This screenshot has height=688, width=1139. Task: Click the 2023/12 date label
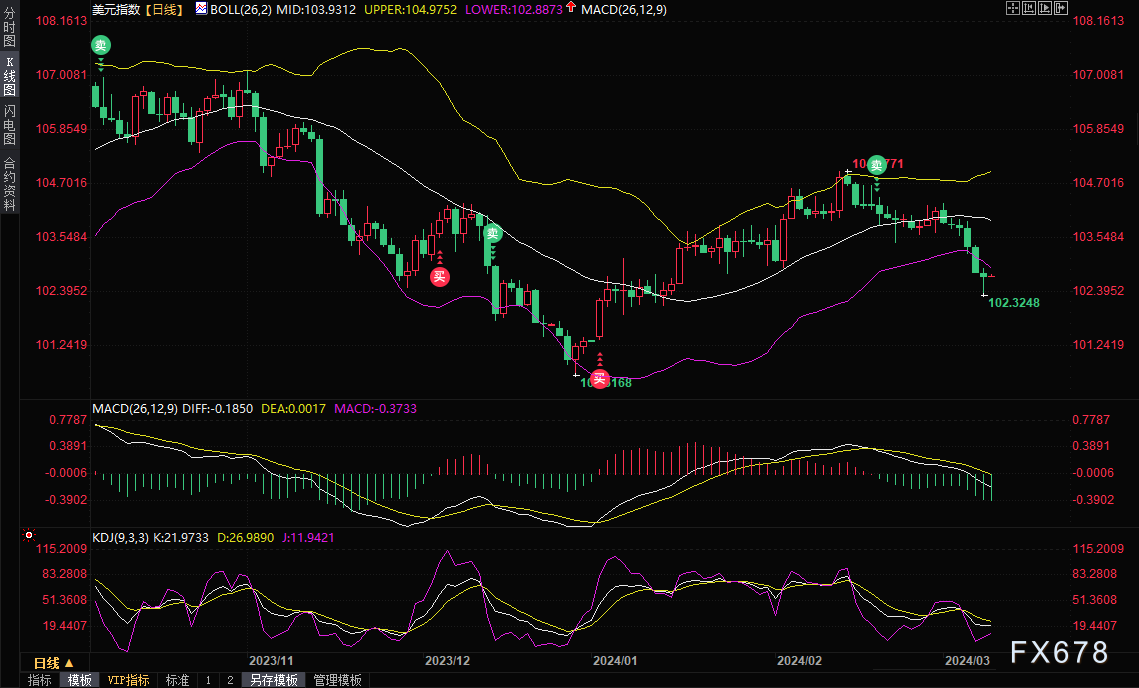(447, 660)
